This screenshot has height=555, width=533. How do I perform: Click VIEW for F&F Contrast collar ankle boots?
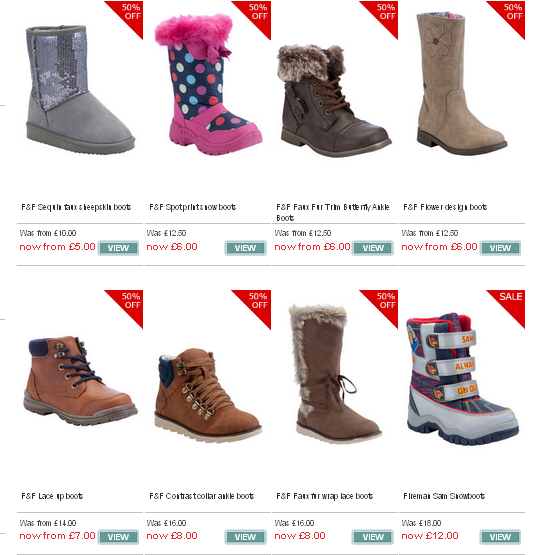coord(245,537)
